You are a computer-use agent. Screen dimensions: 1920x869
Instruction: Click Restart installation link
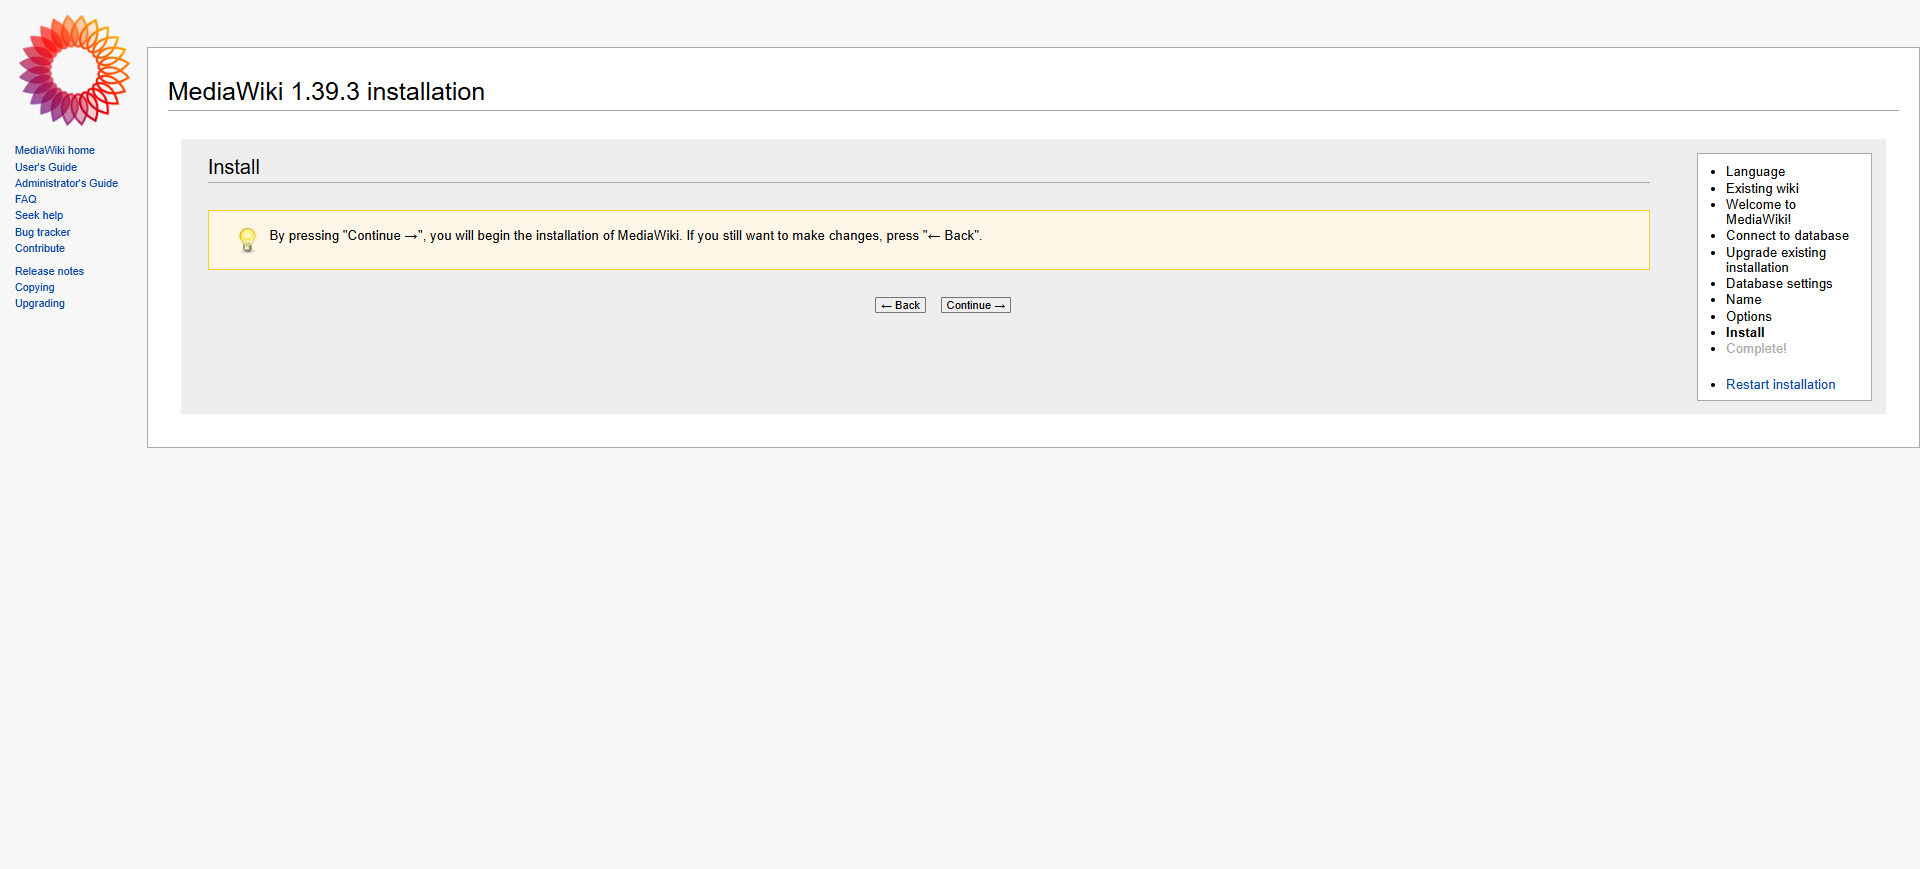pyautogui.click(x=1780, y=385)
